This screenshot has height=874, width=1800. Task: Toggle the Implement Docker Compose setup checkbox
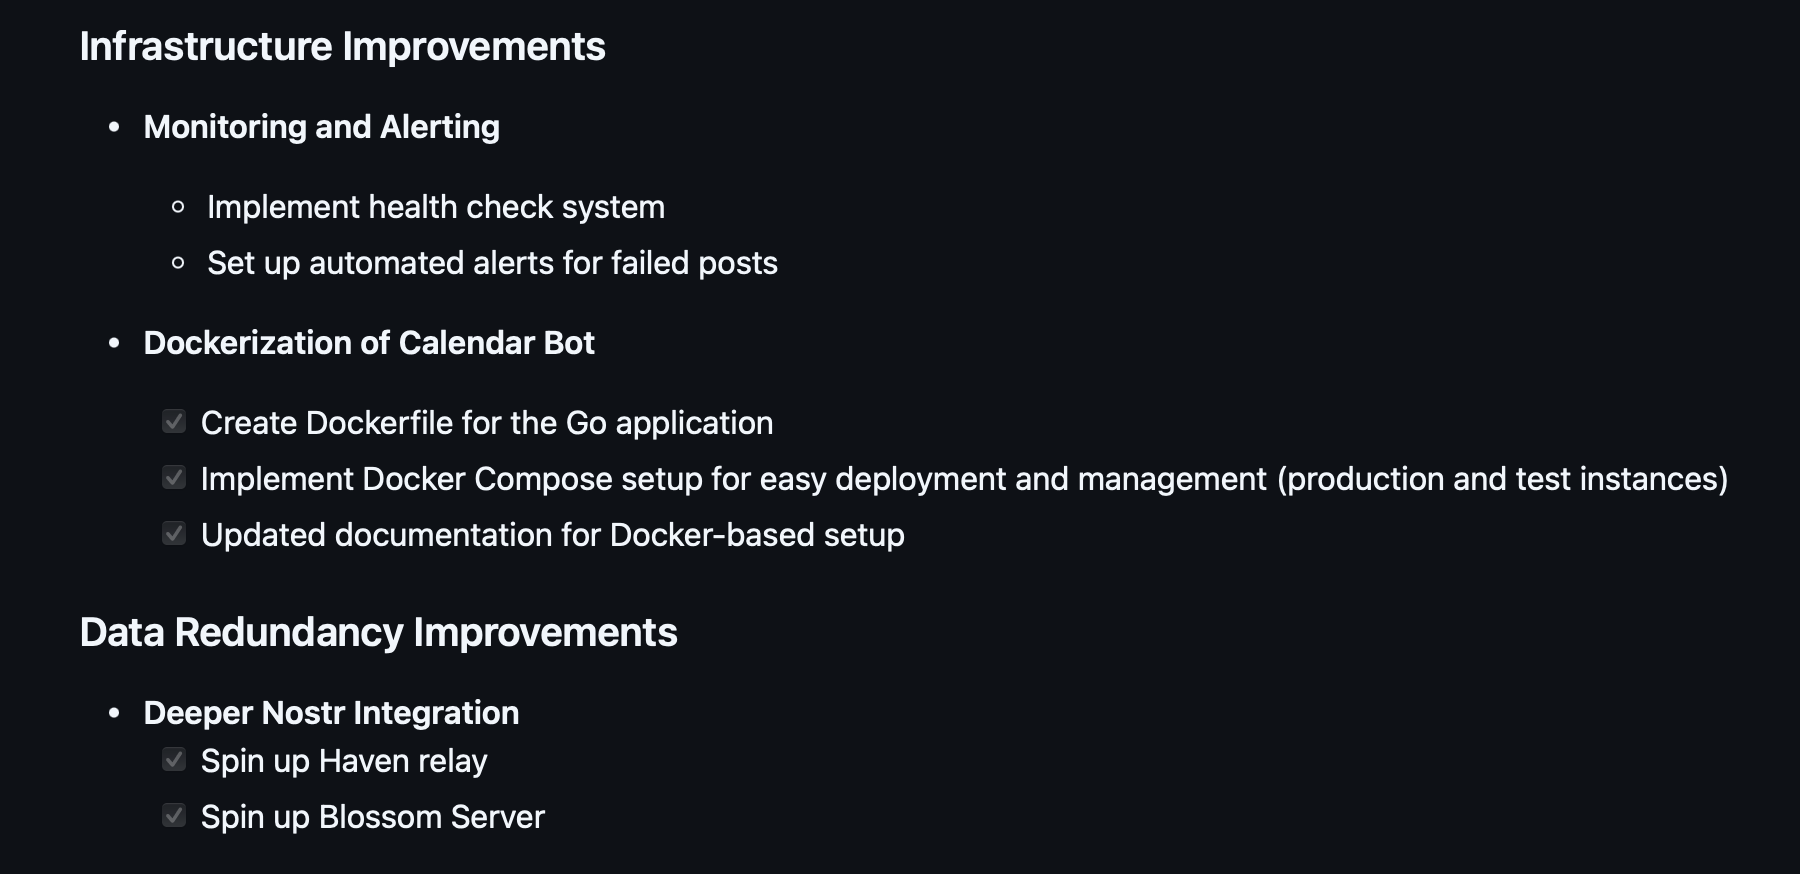174,478
